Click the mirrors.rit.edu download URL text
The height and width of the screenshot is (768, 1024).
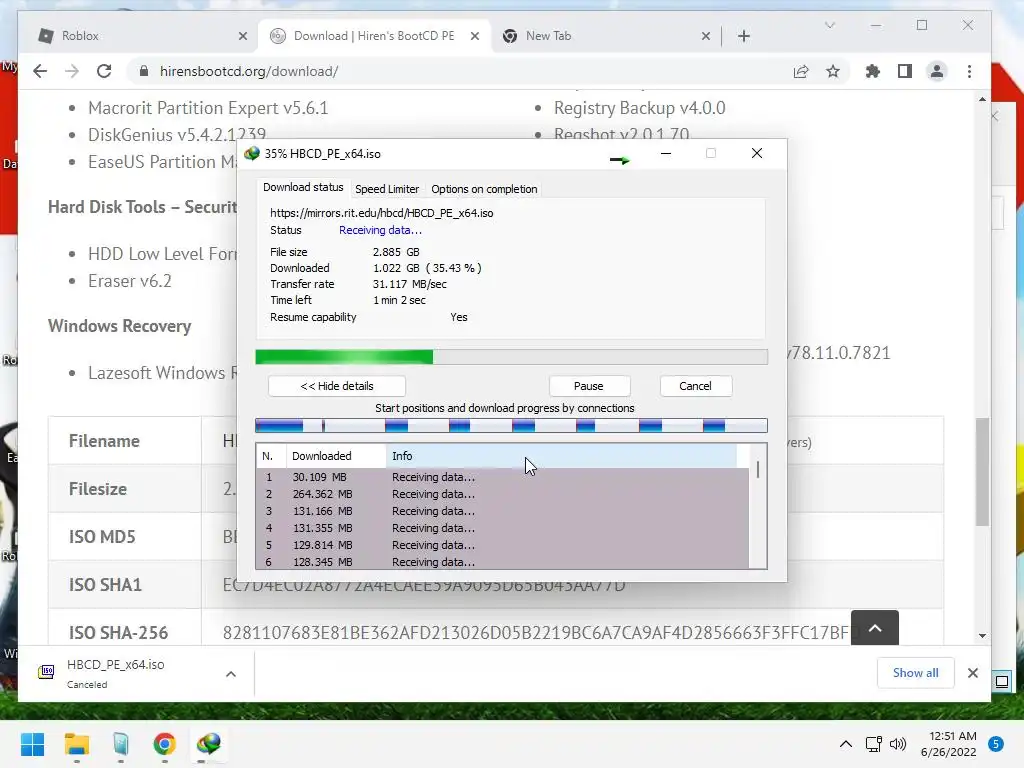(381, 213)
